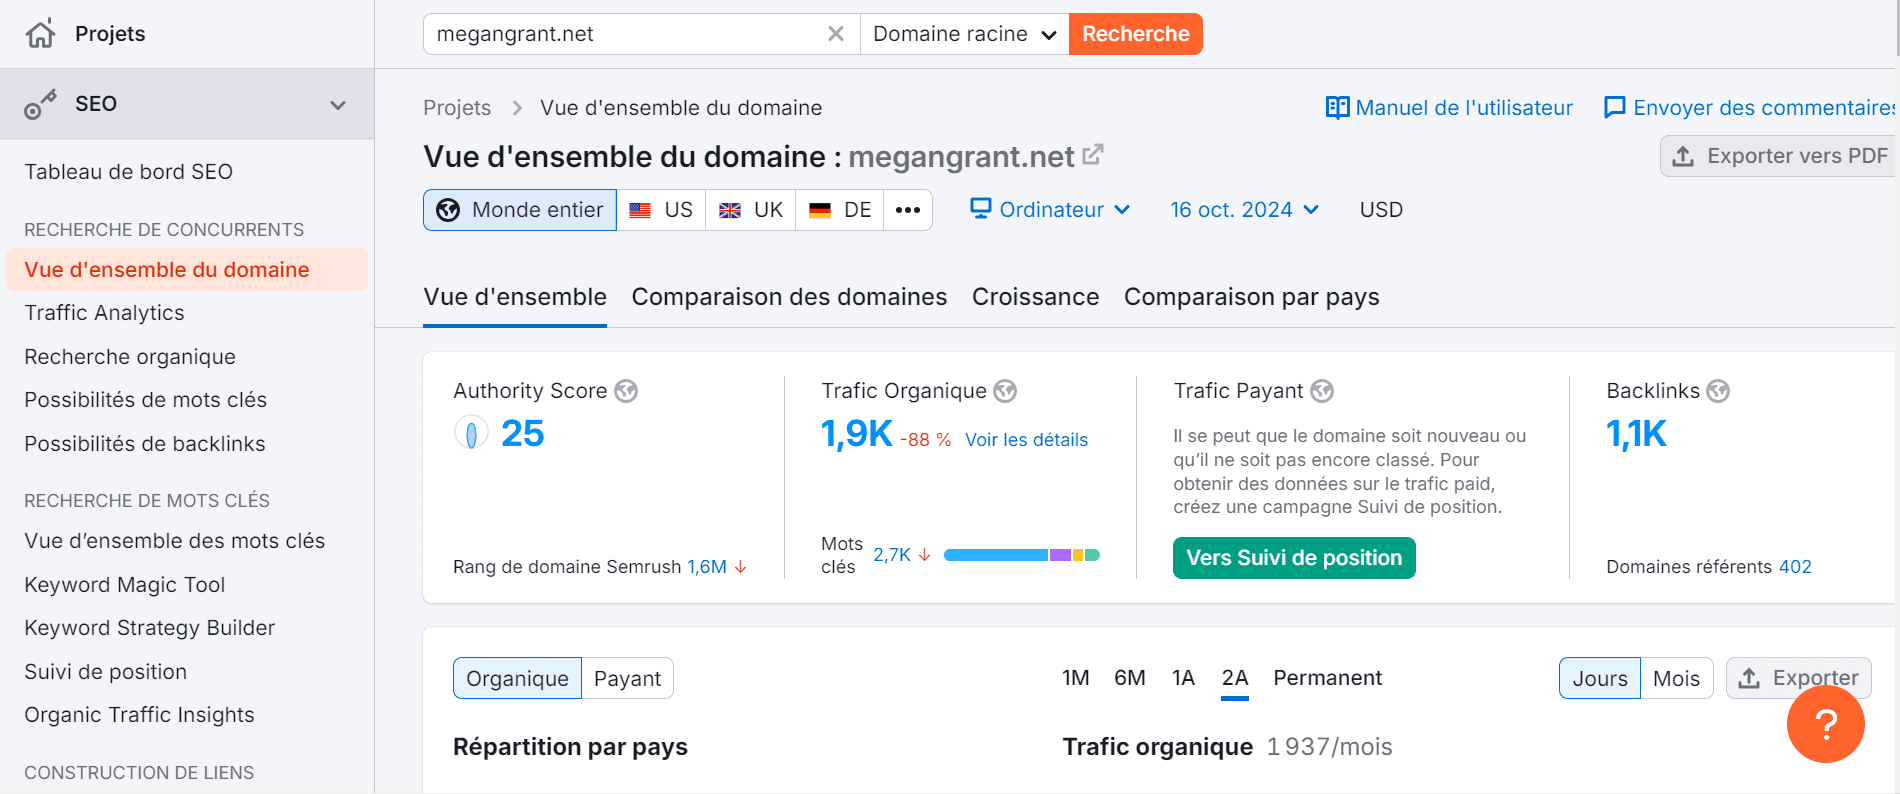1900x794 pixels.
Task: Click the globe info icon next to Trafic Payant
Action: pyautogui.click(x=1322, y=391)
